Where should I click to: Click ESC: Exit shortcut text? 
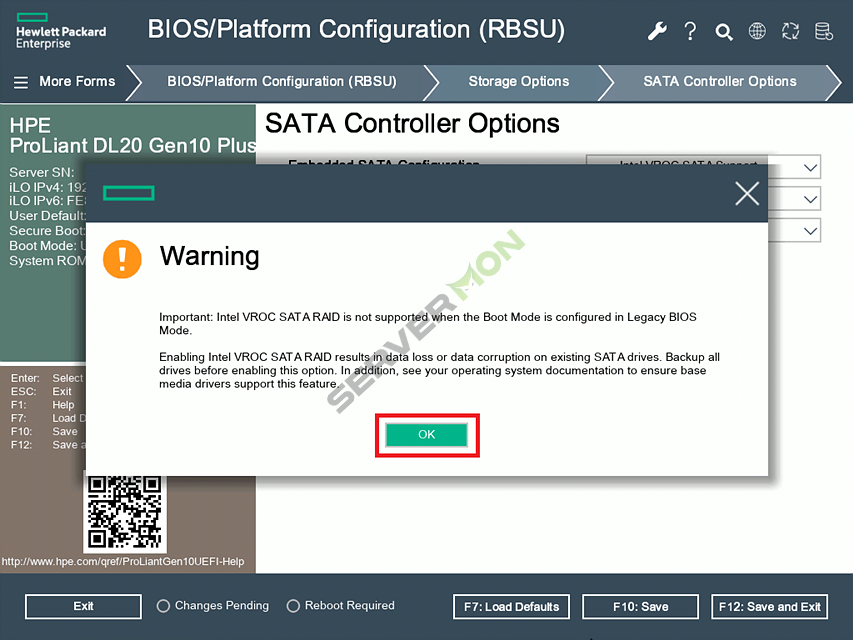pyautogui.click(x=41, y=391)
